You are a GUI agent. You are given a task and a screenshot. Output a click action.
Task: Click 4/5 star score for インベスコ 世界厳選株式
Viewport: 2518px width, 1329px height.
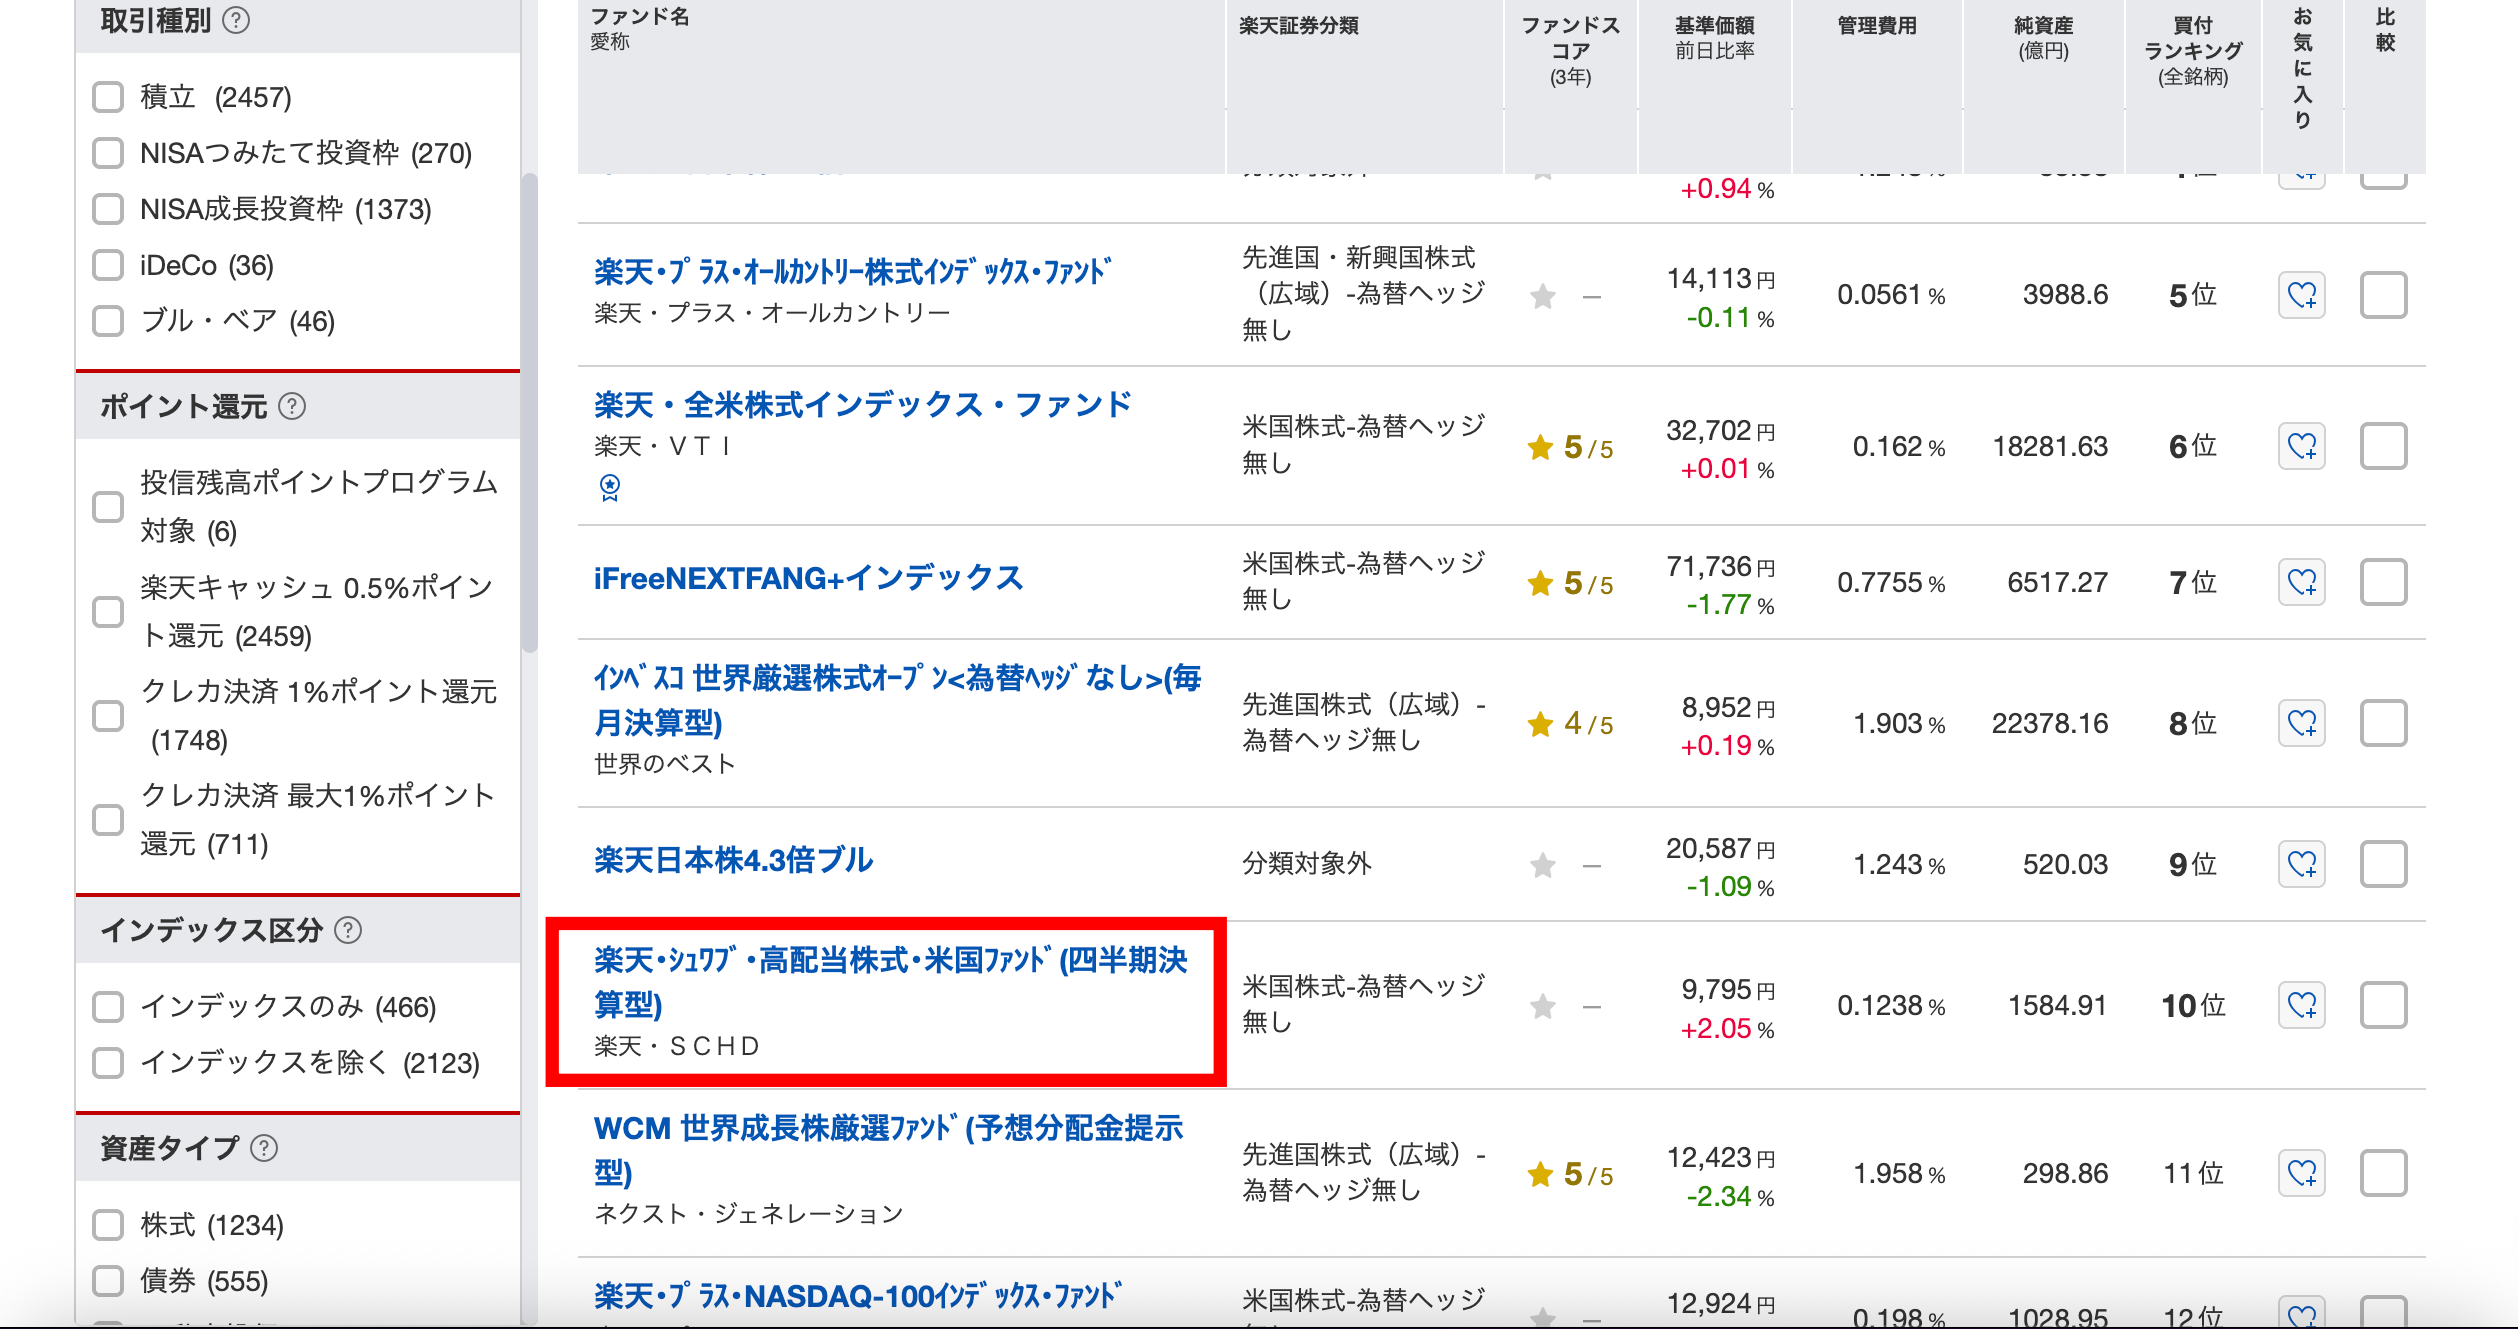pos(1570,724)
